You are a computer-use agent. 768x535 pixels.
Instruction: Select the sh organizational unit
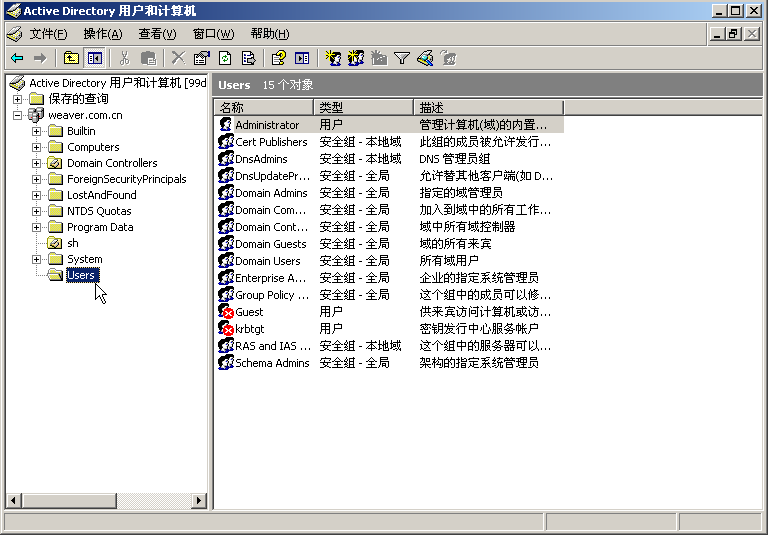(73, 243)
